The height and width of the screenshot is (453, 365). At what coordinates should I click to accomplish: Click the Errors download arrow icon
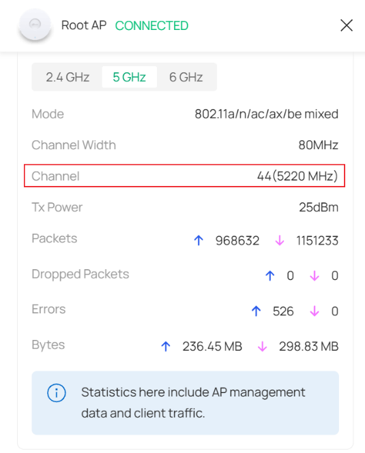tap(314, 311)
